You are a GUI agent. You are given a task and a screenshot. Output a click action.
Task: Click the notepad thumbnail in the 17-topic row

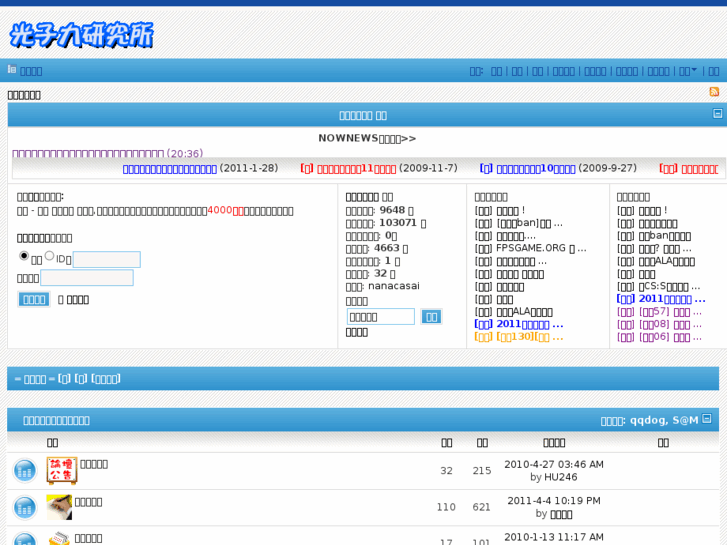pyautogui.click(x=59, y=538)
